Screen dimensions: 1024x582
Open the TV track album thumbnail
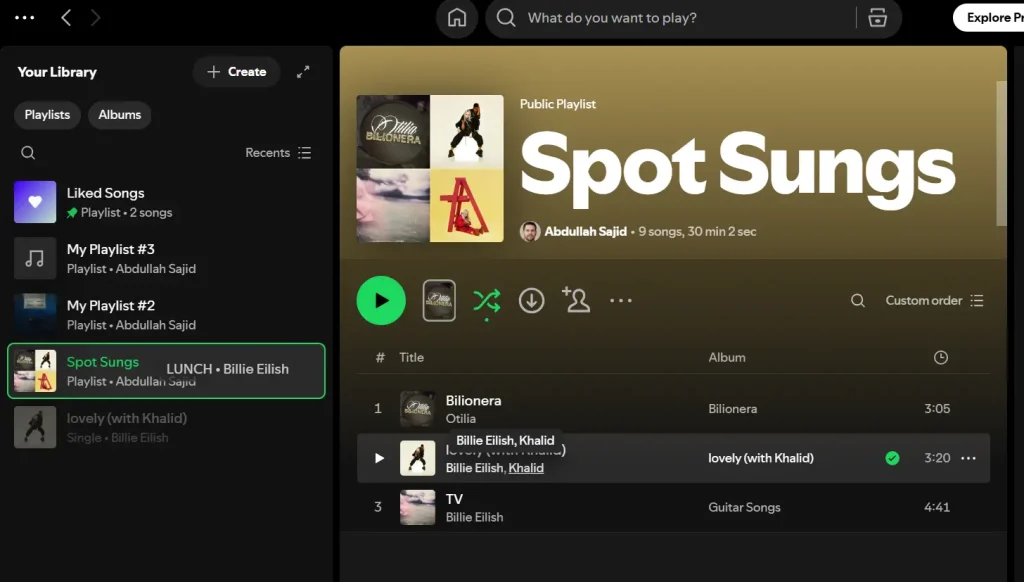click(x=417, y=507)
